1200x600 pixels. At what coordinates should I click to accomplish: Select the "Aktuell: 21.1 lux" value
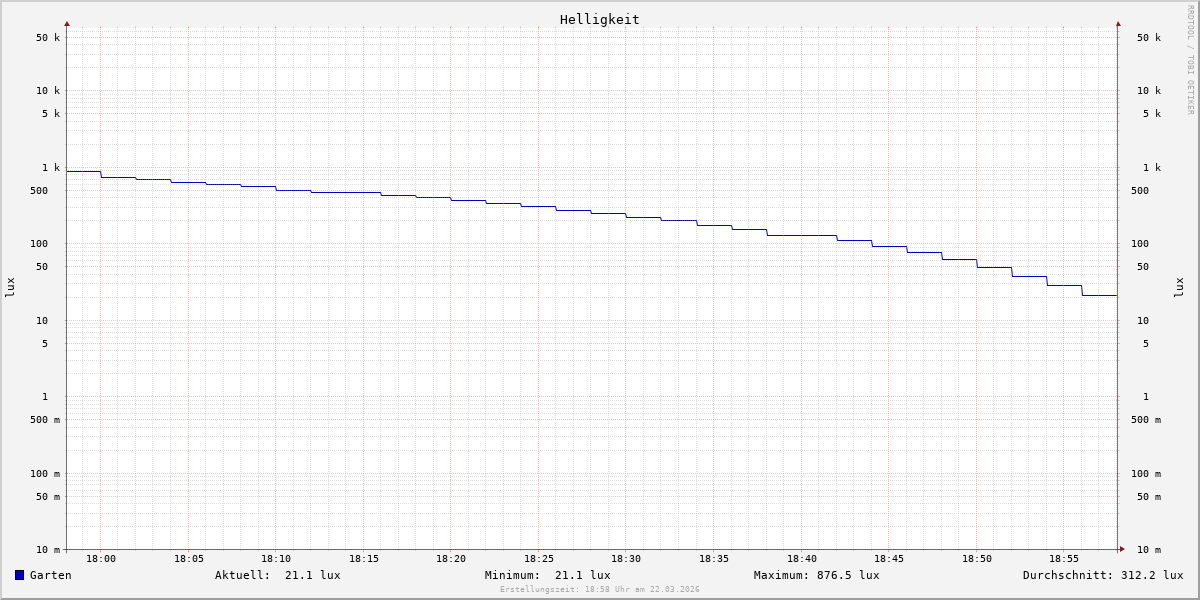pos(278,575)
